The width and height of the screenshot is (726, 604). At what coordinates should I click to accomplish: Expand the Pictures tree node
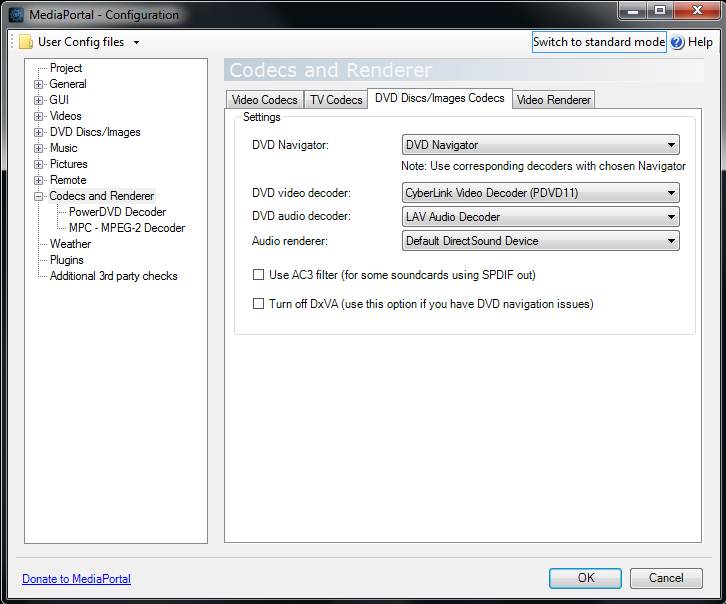39,164
